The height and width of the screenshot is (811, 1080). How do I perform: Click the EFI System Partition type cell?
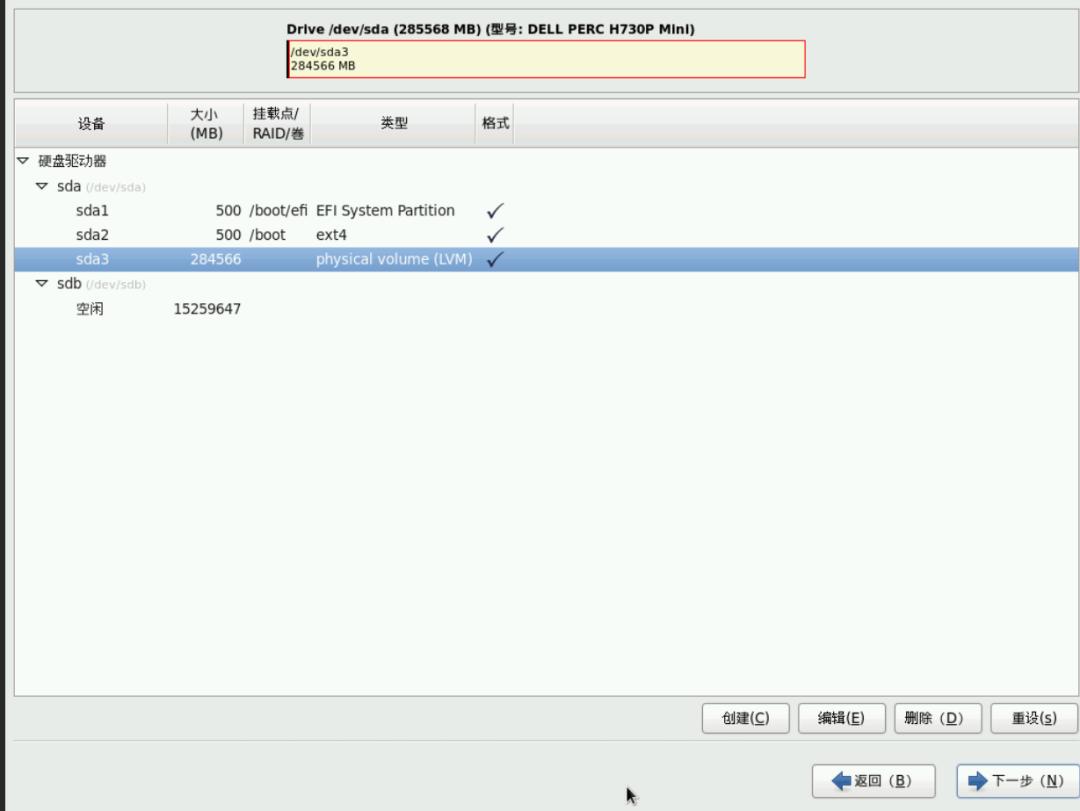(x=385, y=211)
